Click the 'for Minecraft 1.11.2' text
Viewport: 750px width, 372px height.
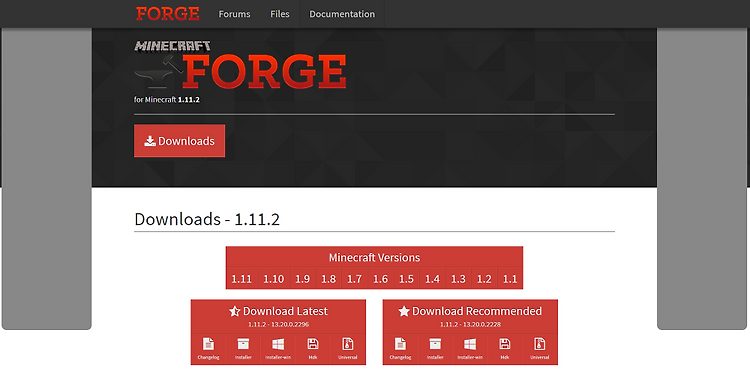click(x=167, y=99)
